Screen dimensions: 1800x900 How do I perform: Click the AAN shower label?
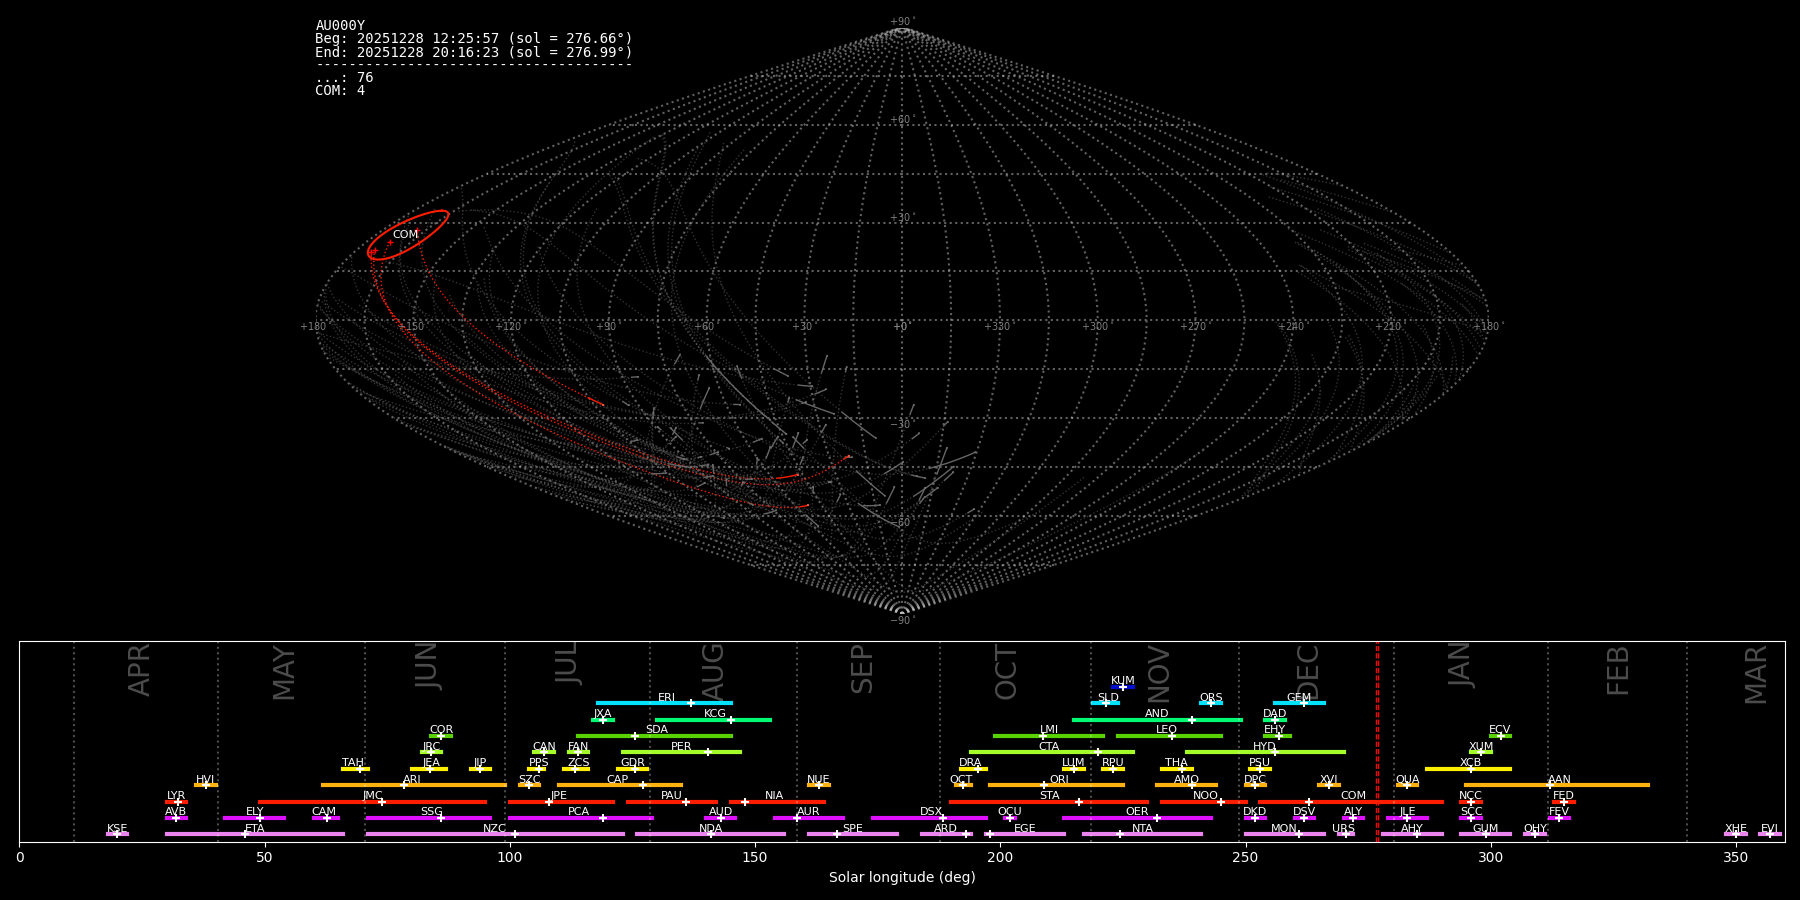[1560, 780]
